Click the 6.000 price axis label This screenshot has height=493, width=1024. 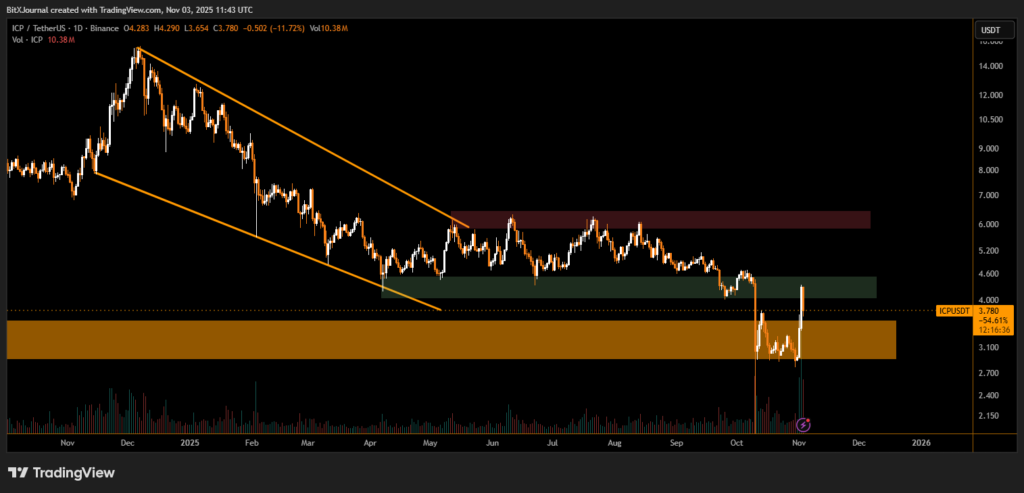[x=991, y=224]
